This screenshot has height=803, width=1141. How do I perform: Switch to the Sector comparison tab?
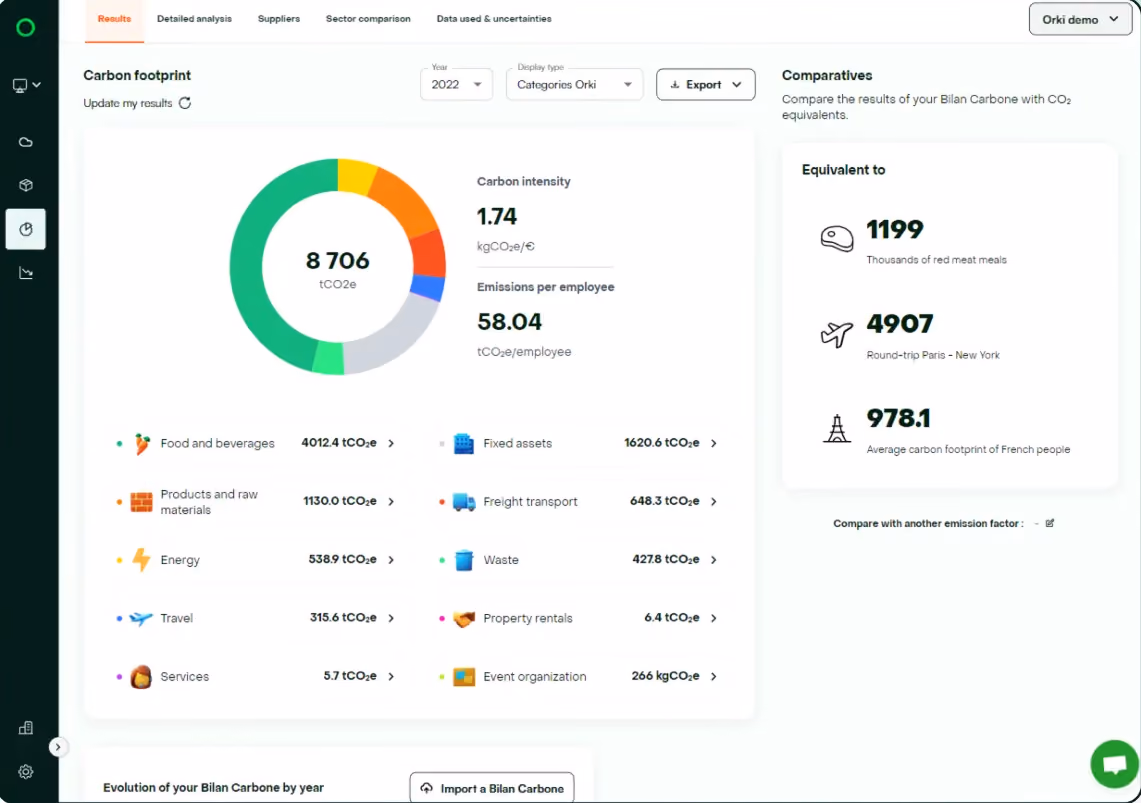(368, 19)
